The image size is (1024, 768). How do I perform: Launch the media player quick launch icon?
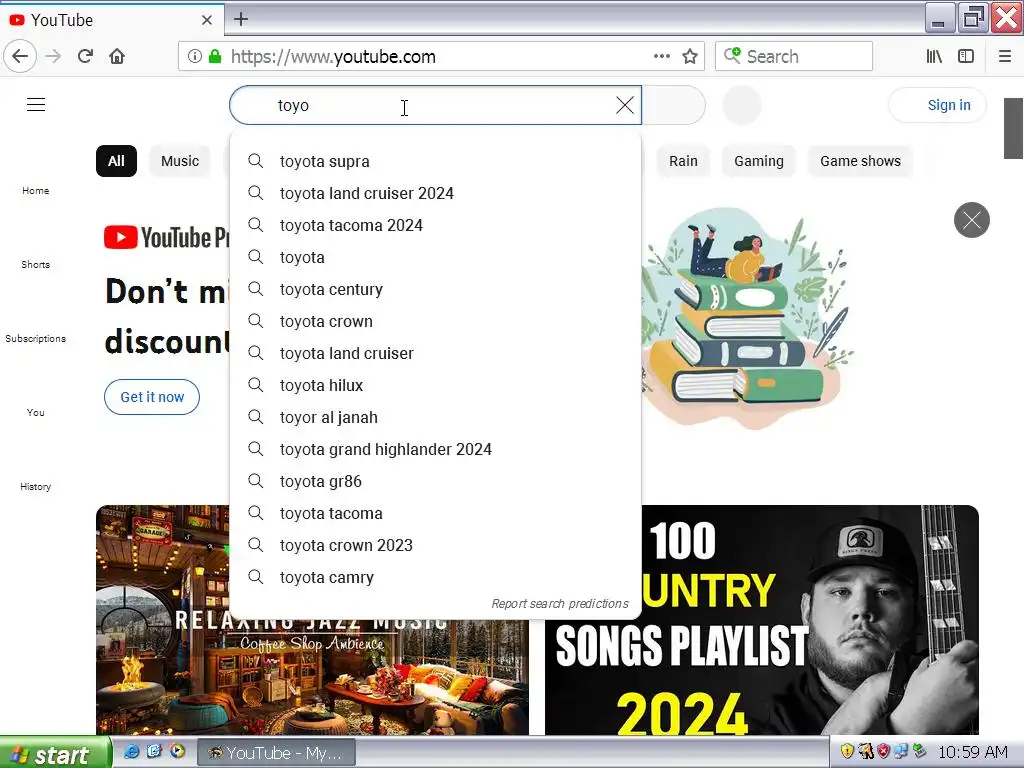pyautogui.click(x=177, y=752)
